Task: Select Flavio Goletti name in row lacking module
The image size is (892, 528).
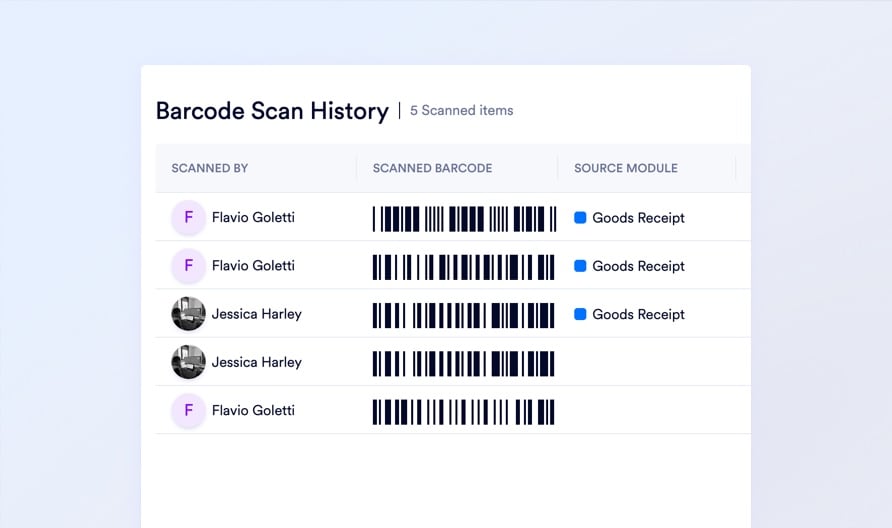Action: coord(253,410)
